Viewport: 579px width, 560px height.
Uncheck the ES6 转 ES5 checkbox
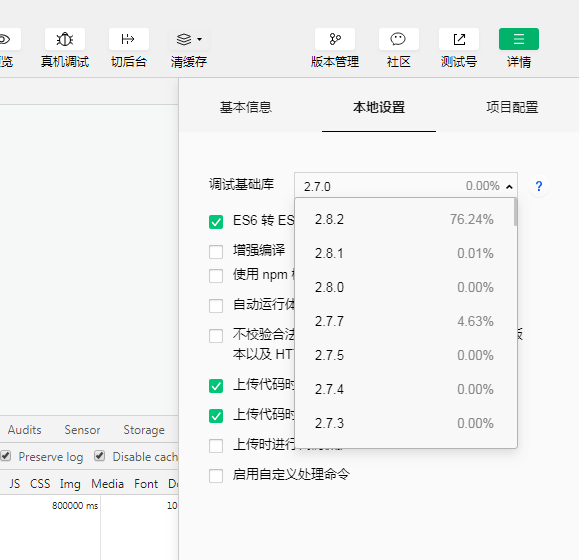pos(216,222)
